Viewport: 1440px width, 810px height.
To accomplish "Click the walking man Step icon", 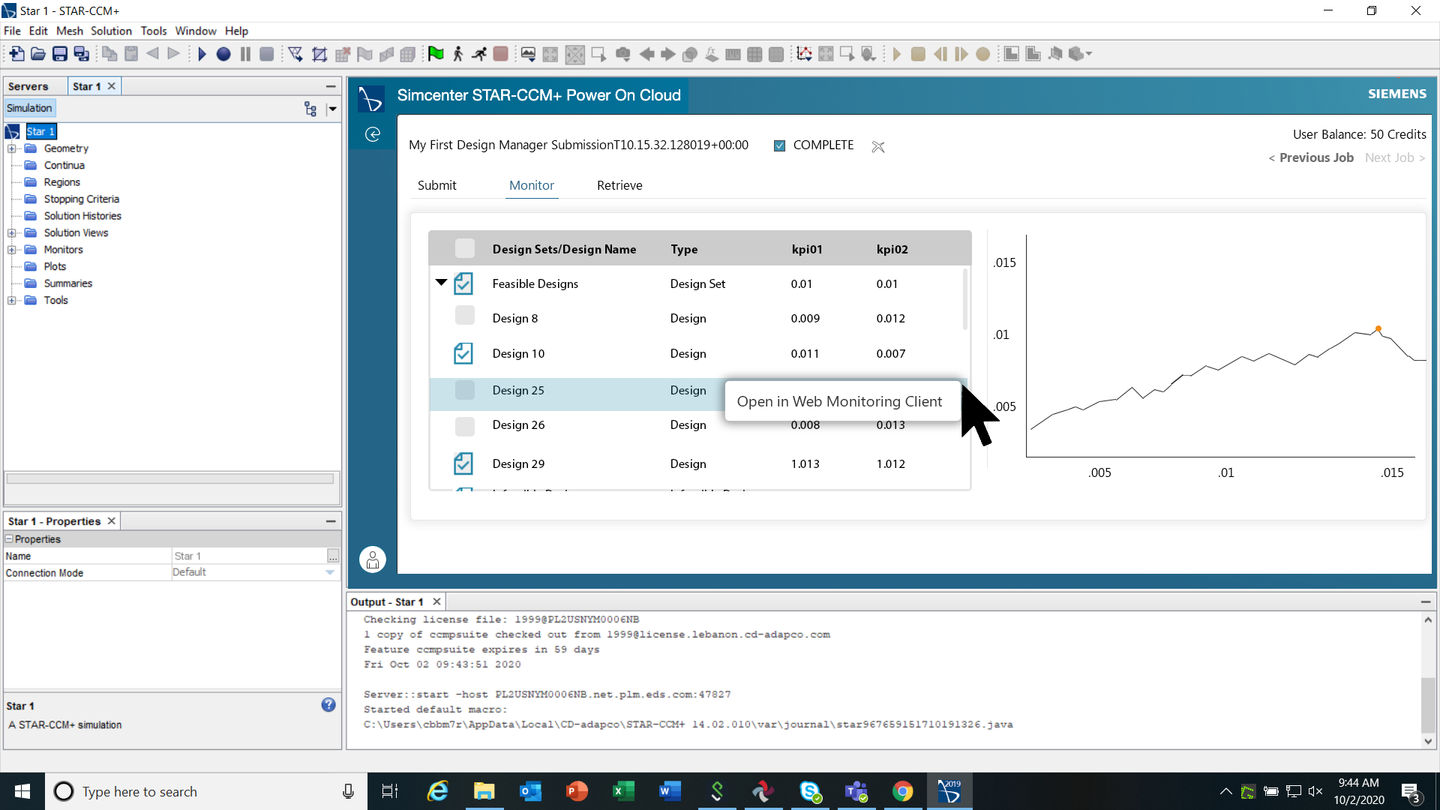I will [458, 54].
